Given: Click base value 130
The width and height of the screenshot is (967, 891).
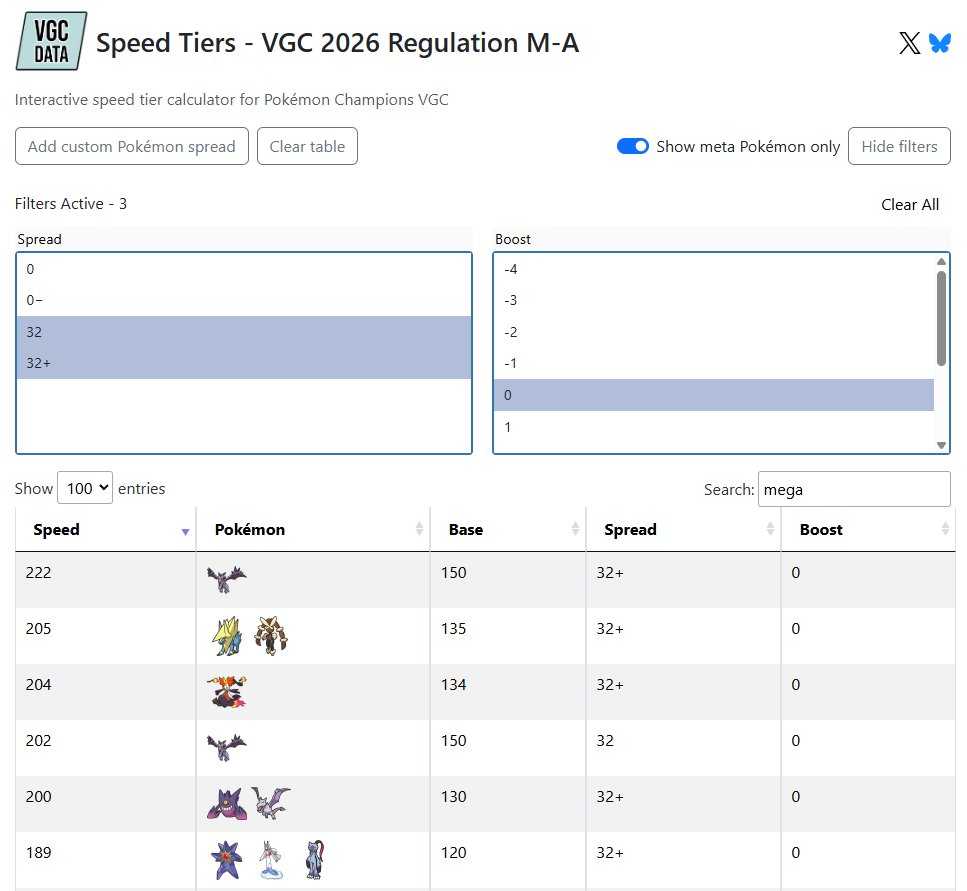Looking at the screenshot, I should (x=453, y=797).
